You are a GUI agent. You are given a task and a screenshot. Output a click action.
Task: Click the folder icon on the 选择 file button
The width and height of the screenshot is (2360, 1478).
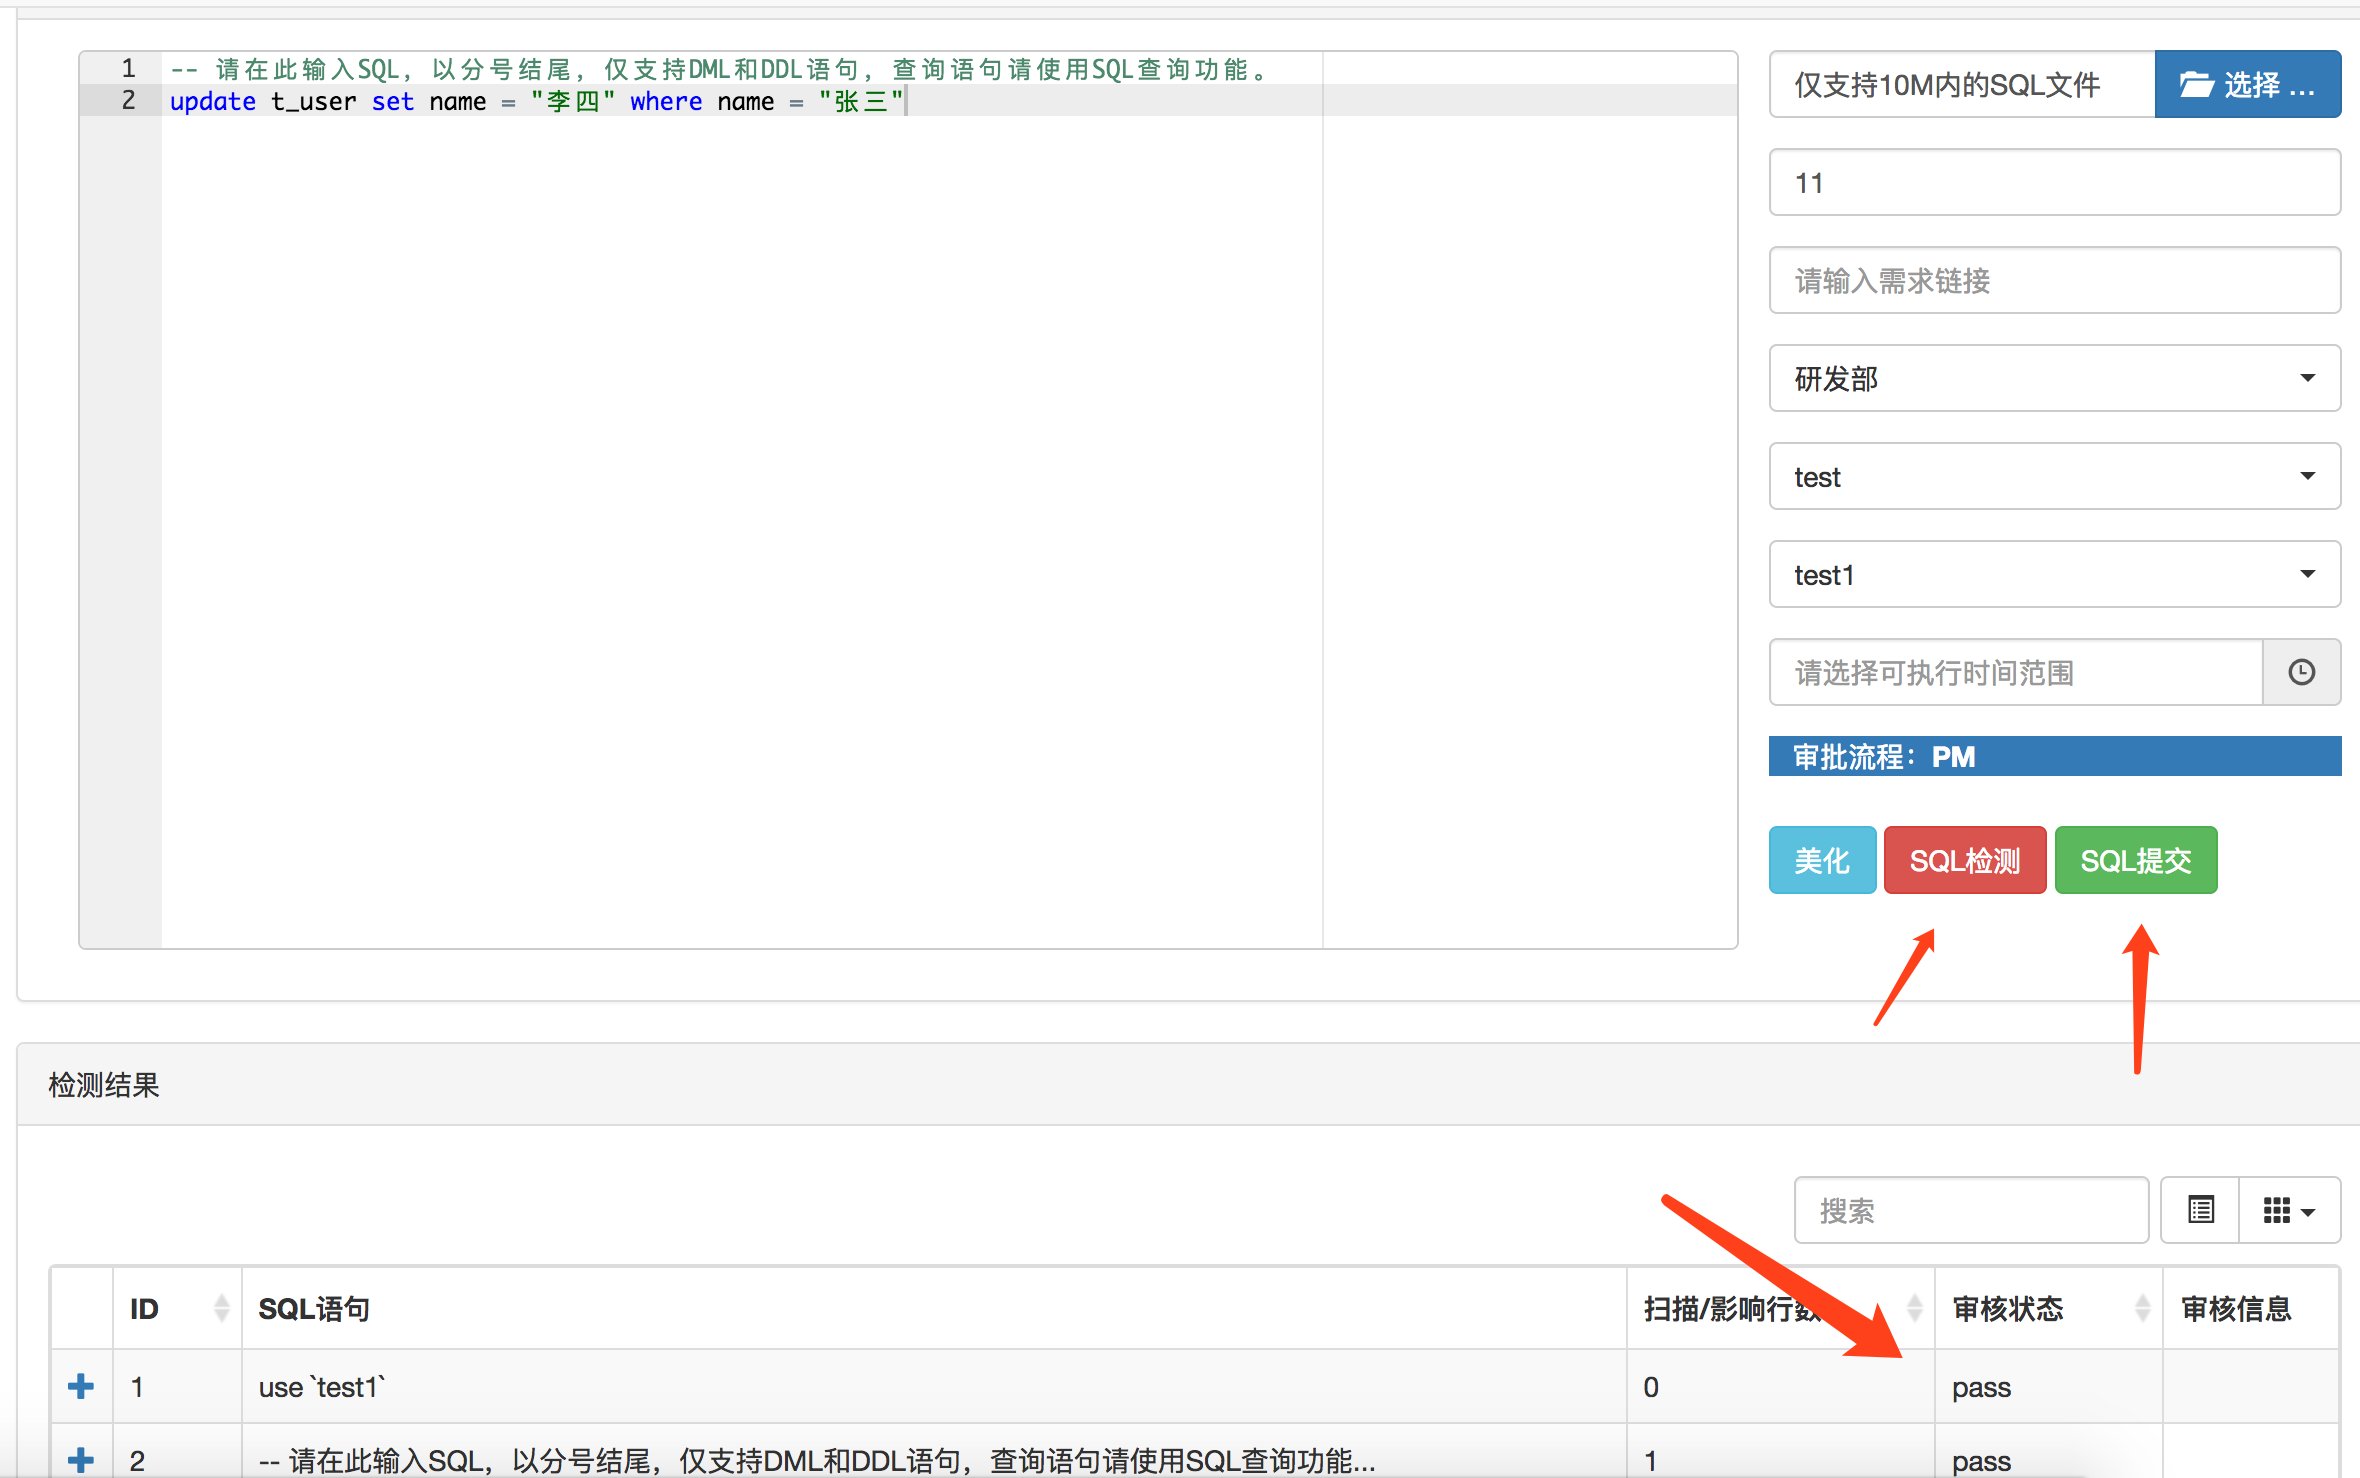click(x=2196, y=84)
